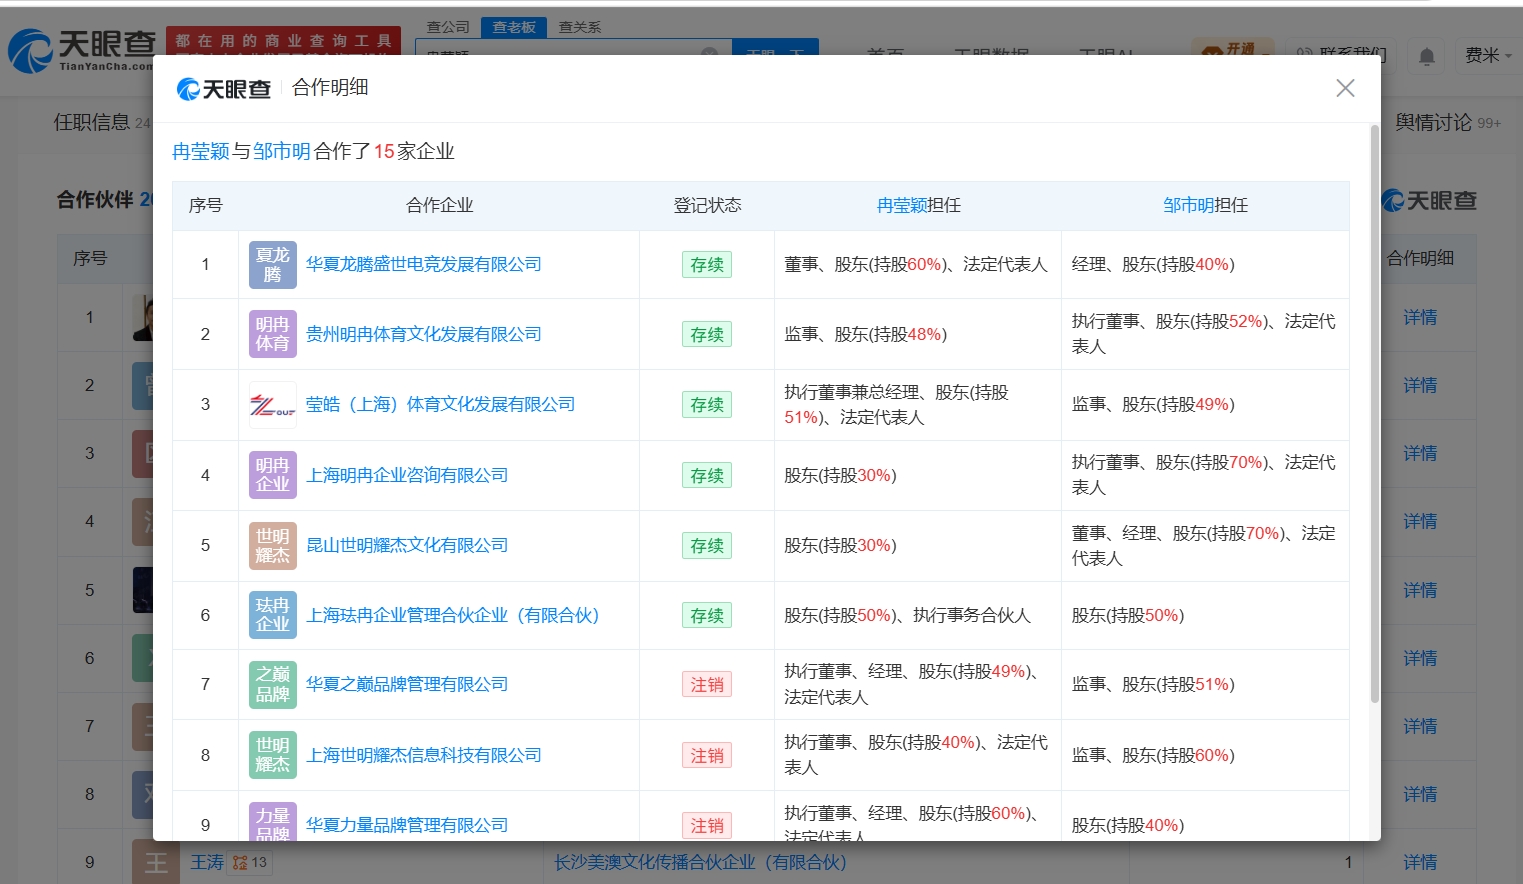Click the 世明耀杰 logo in row 8

tap(273, 755)
